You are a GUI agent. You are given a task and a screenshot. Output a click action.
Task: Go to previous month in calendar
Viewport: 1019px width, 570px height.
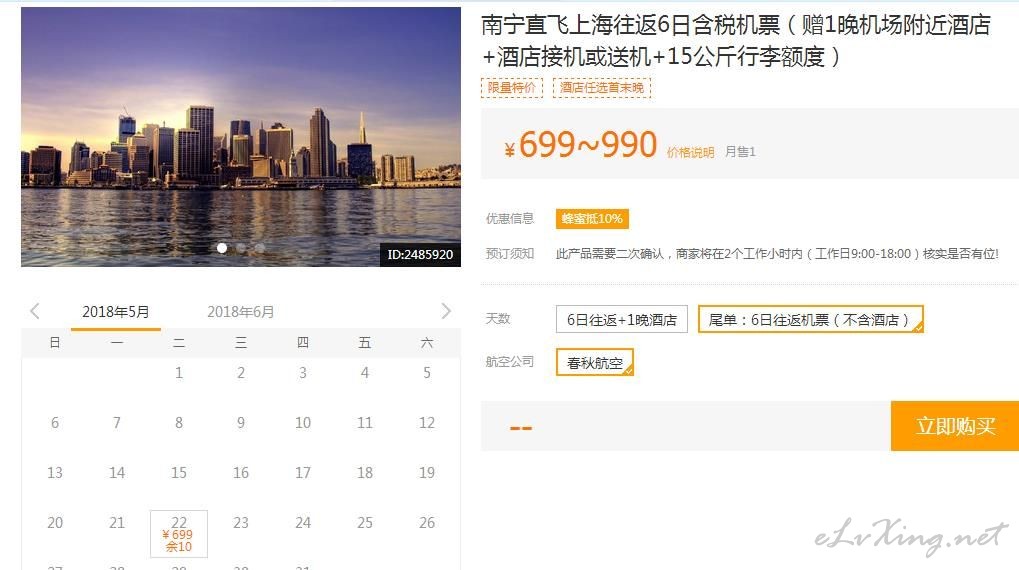point(35,311)
